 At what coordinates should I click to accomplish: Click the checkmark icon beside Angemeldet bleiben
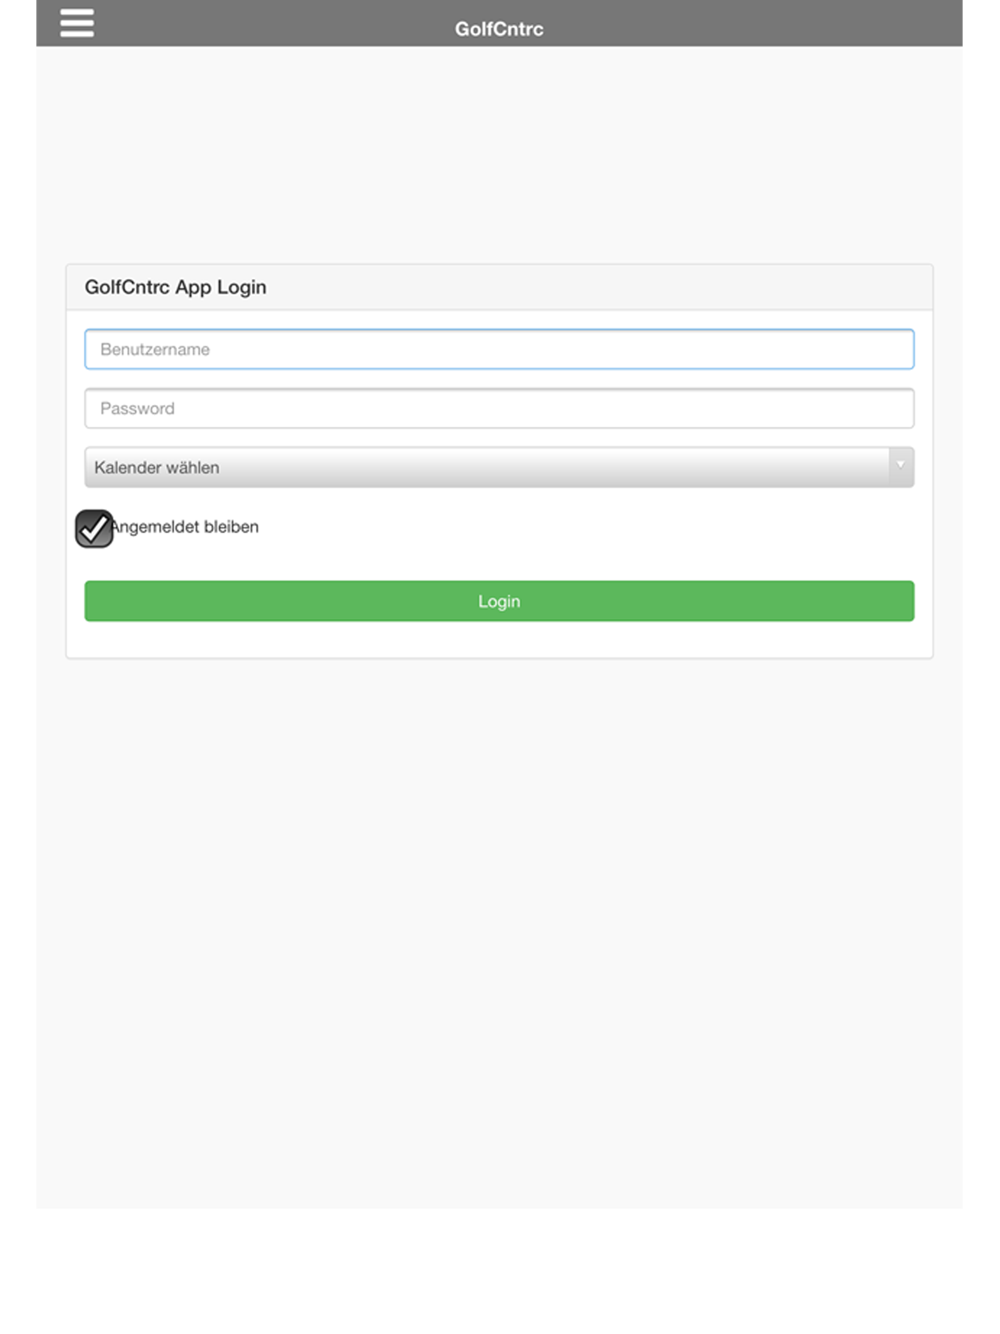coord(94,529)
